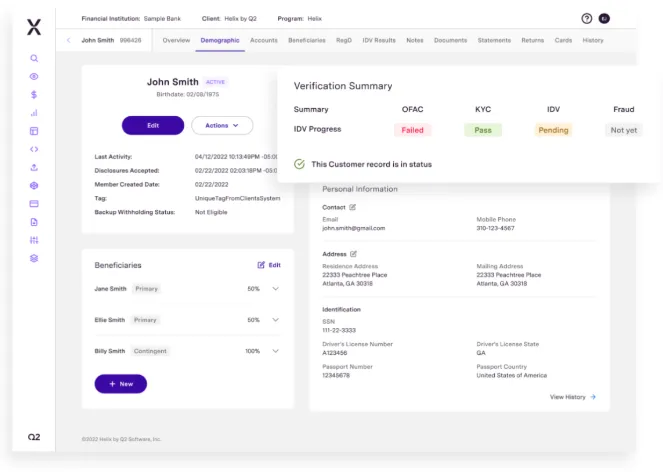663x472 pixels.
Task: Click the back chevron beside John Smith
Action: [x=68, y=40]
